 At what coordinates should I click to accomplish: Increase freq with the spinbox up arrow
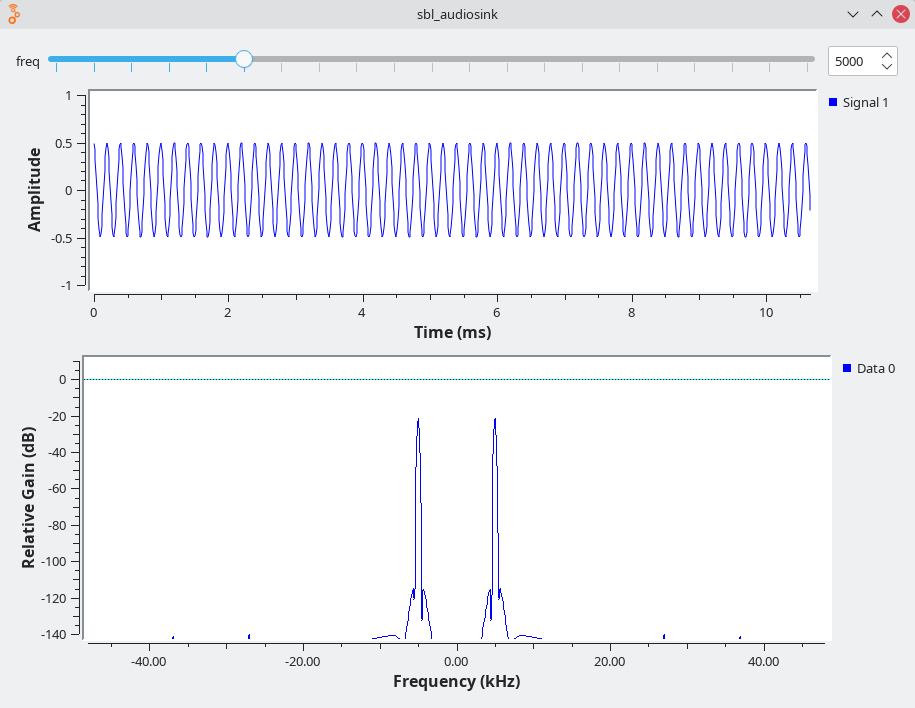pos(887,55)
